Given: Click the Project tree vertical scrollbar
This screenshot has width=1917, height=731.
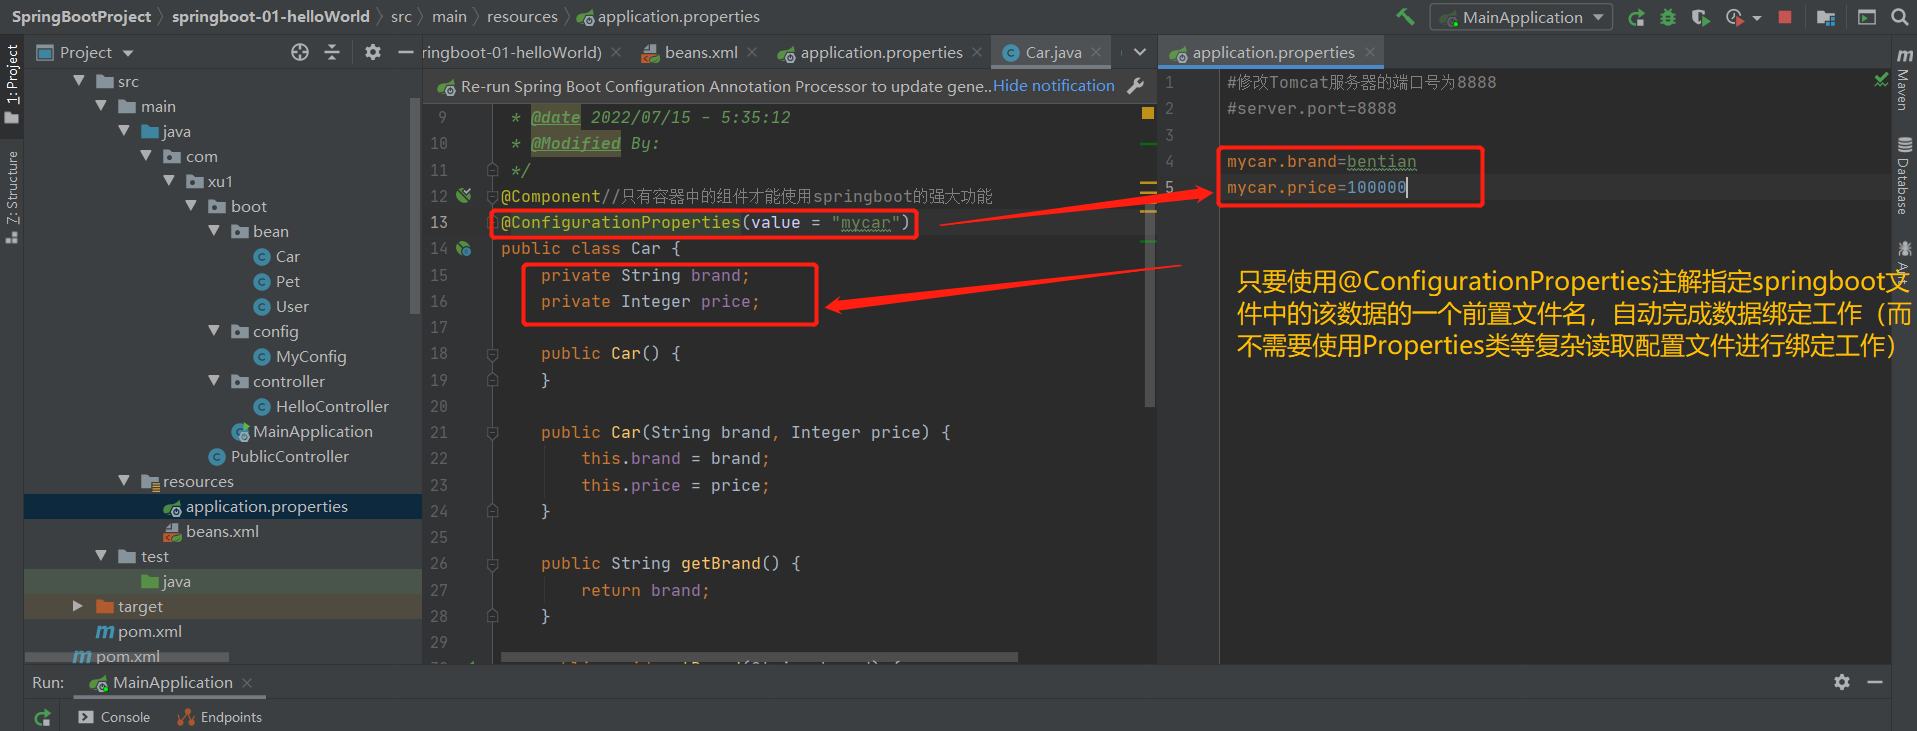Looking at the screenshot, I should [x=415, y=205].
